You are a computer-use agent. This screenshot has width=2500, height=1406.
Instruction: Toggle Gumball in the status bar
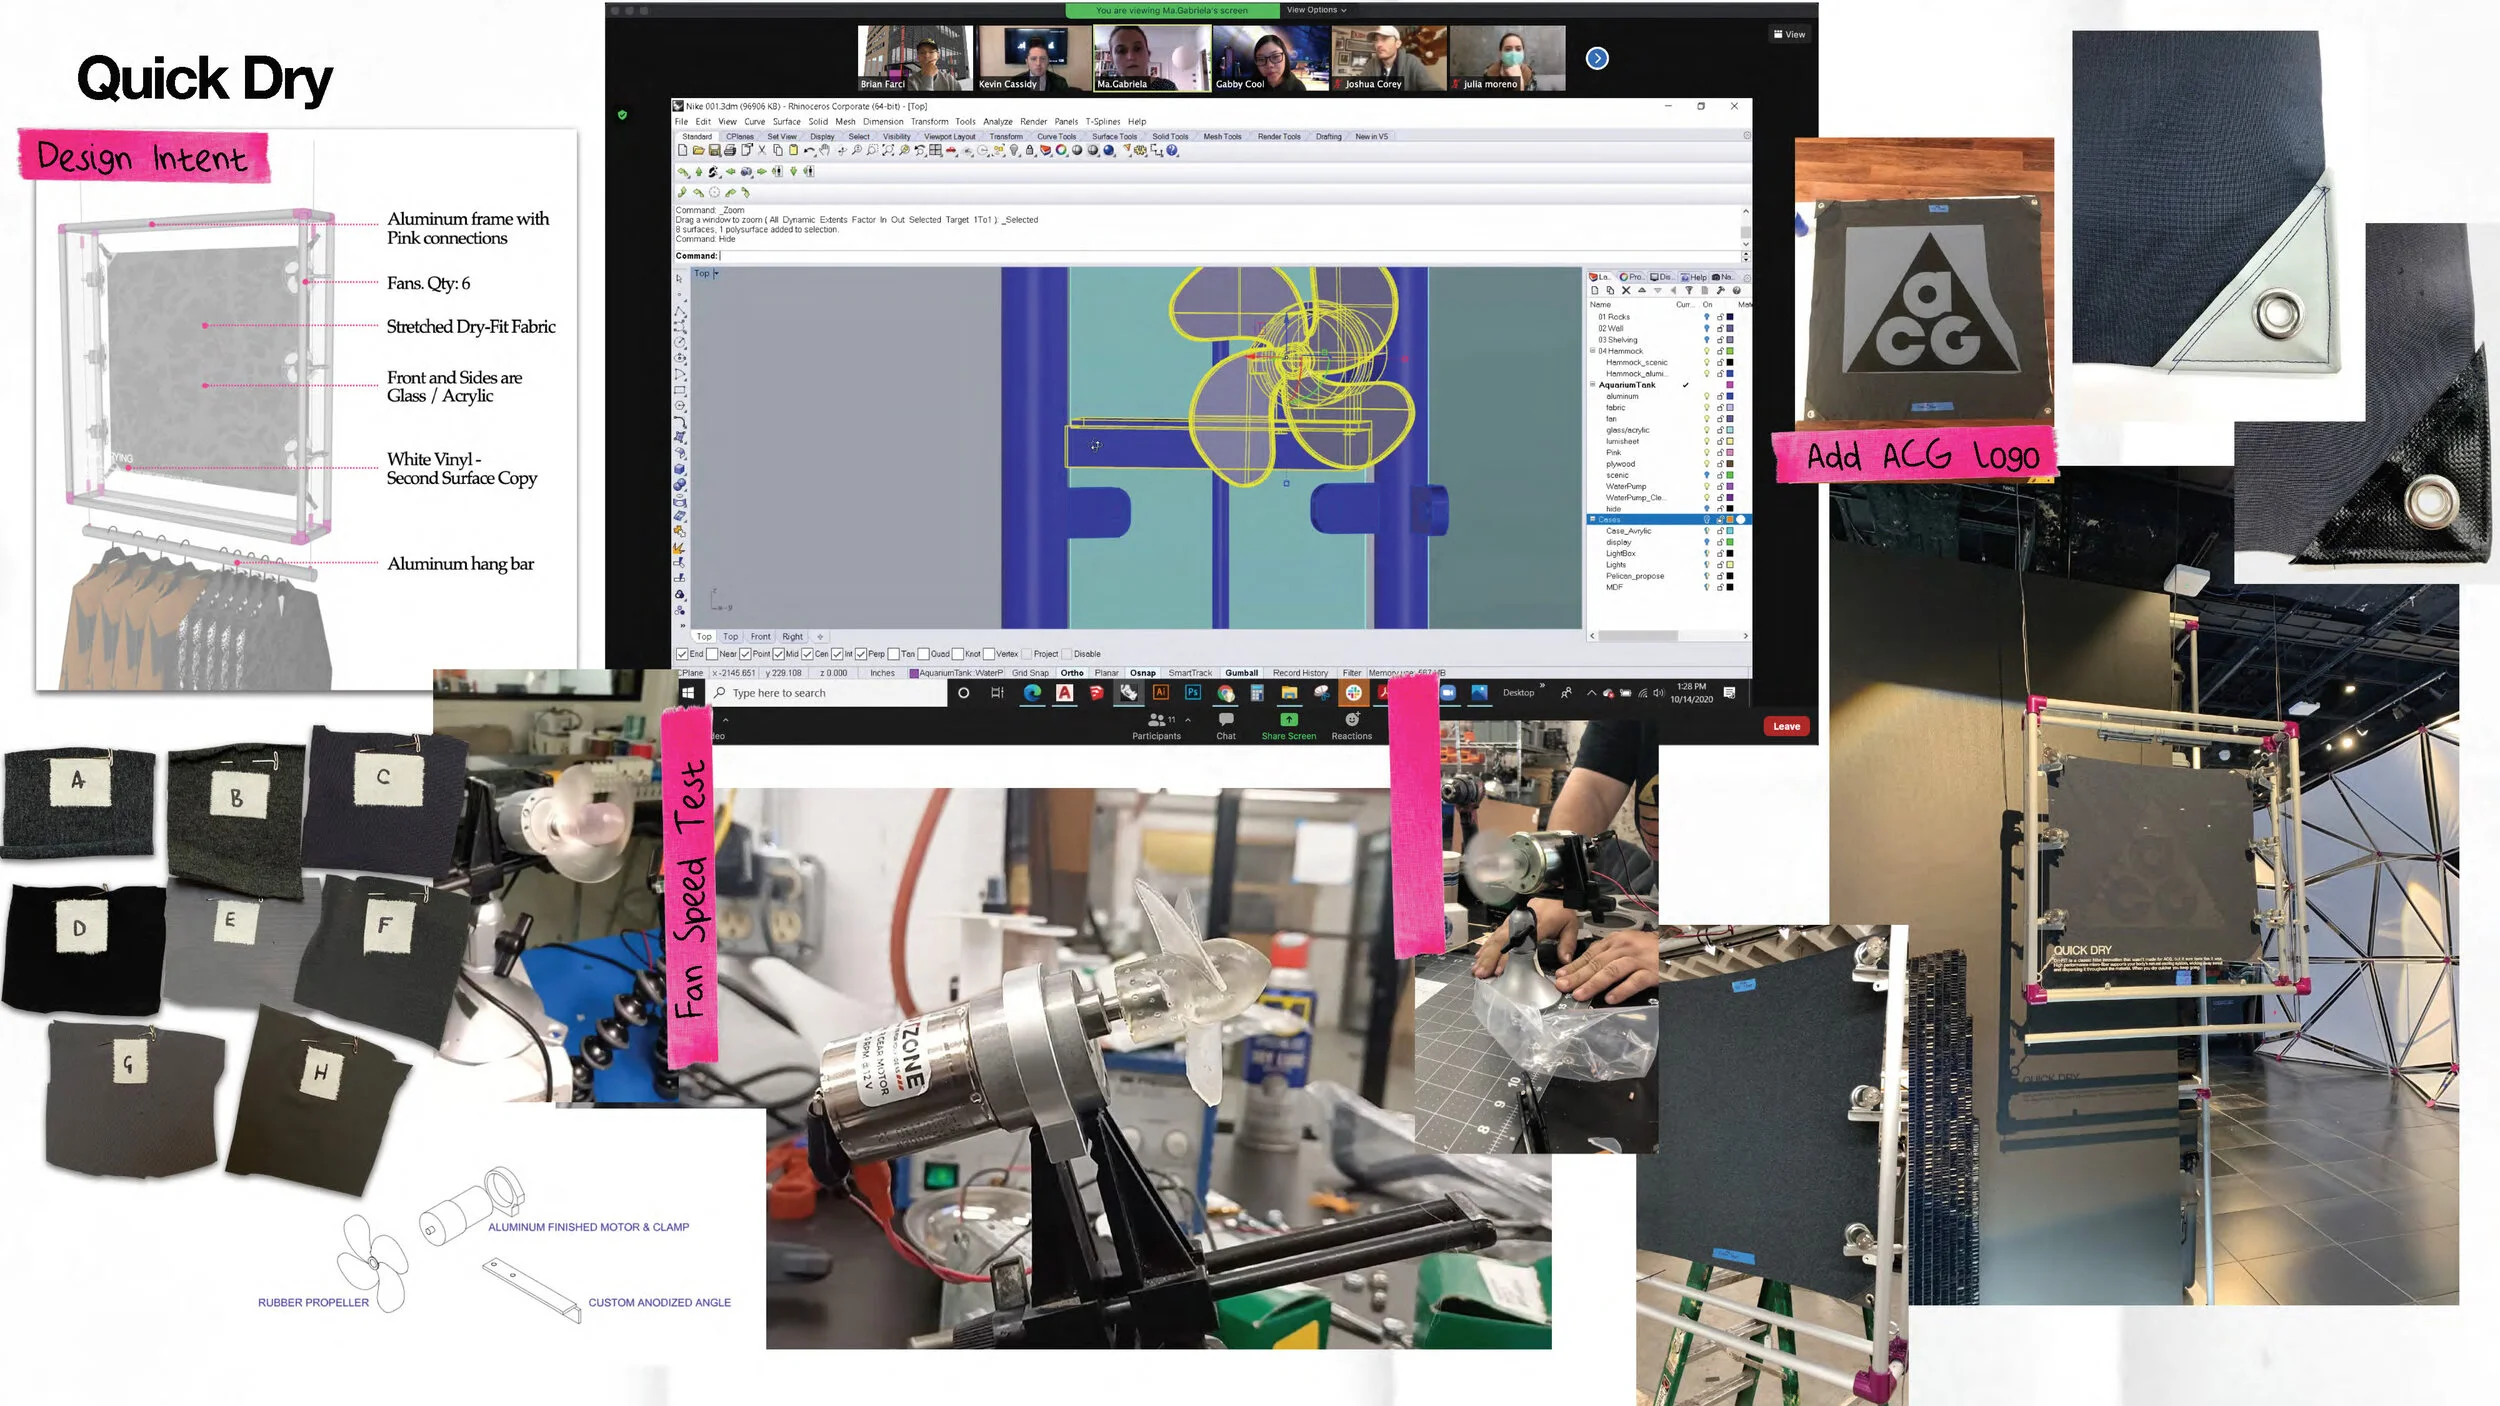click(1241, 673)
